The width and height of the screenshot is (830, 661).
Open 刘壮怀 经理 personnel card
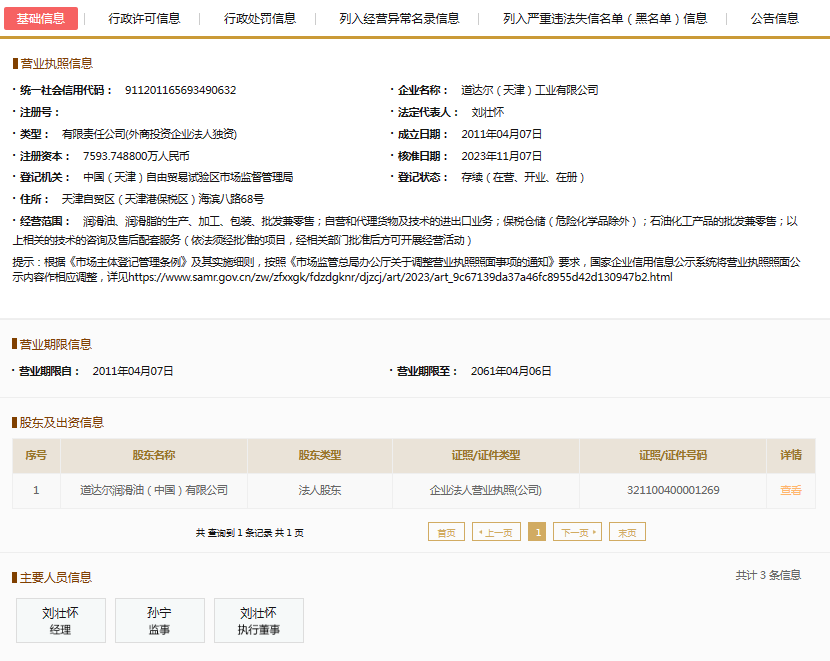(x=61, y=621)
